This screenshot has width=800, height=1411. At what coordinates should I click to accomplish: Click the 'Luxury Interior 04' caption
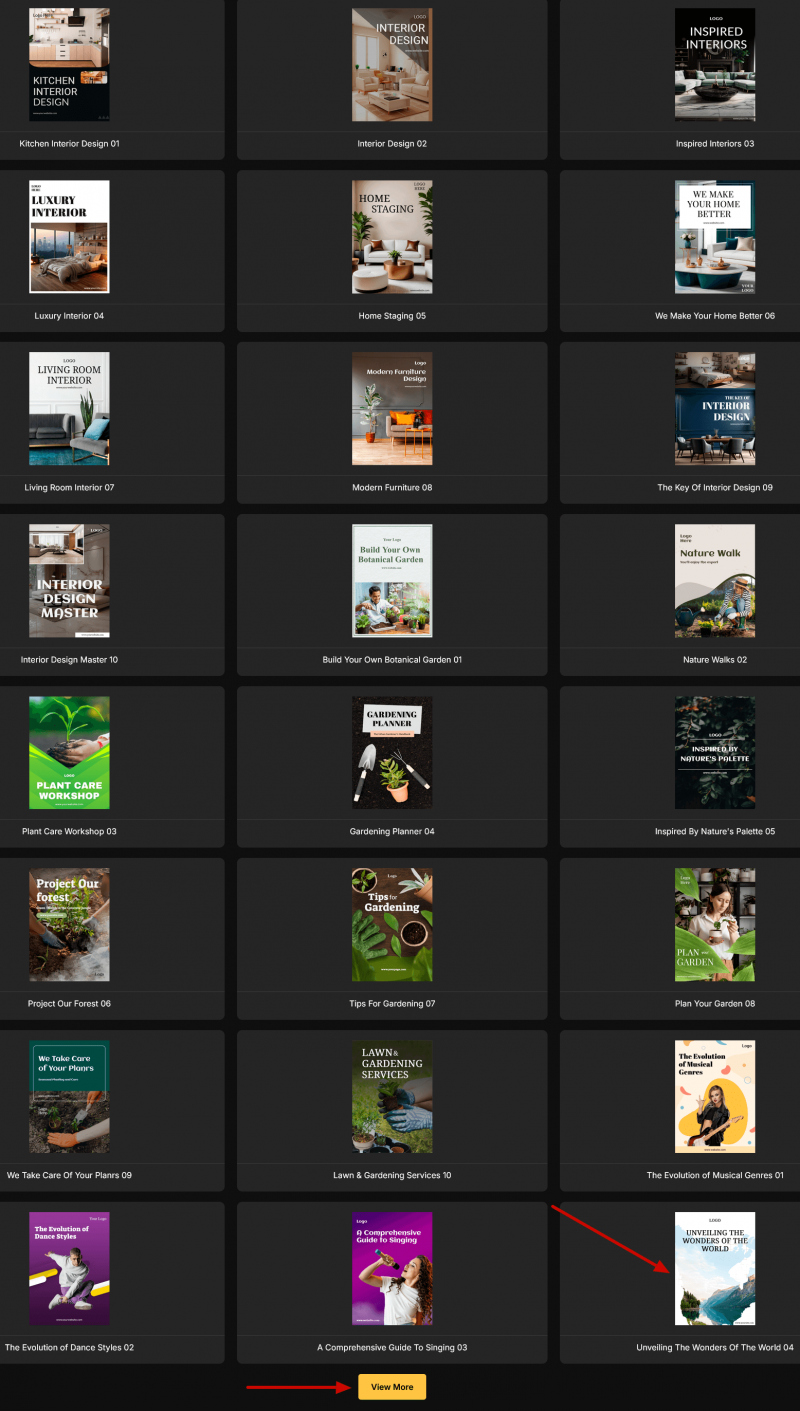coord(69,316)
